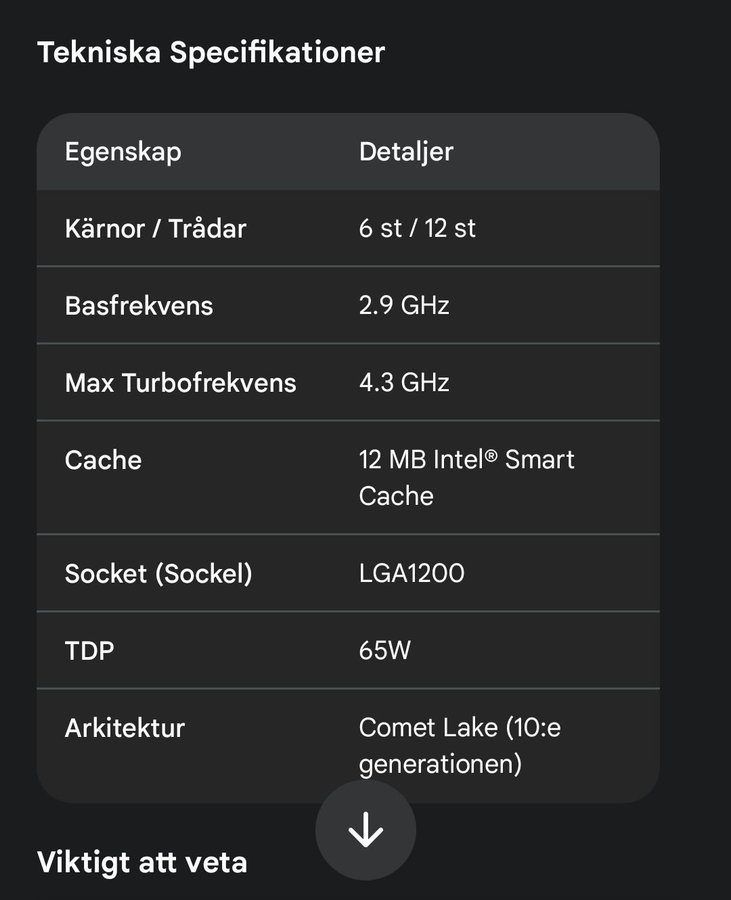Click the 'Arkitektur' row label
Viewport: 731px width, 900px height.
point(125,728)
